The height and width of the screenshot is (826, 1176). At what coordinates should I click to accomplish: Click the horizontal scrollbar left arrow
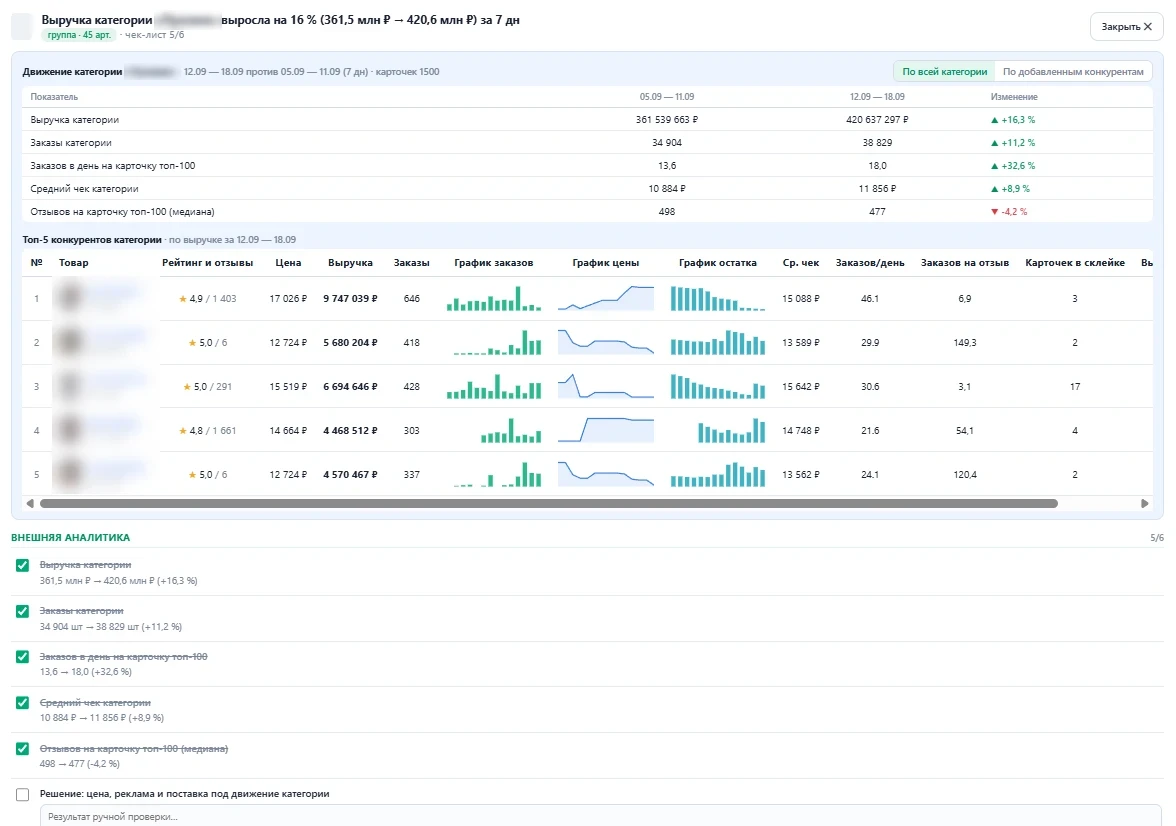[30, 503]
